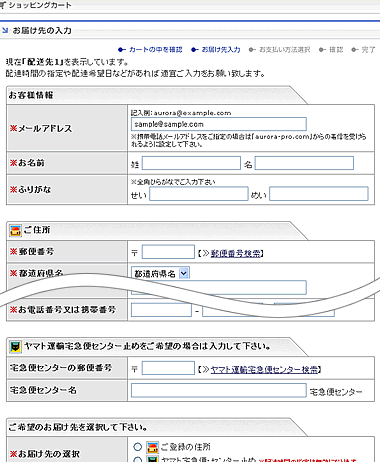Click the ショッピングカート title text

tap(40, 5)
